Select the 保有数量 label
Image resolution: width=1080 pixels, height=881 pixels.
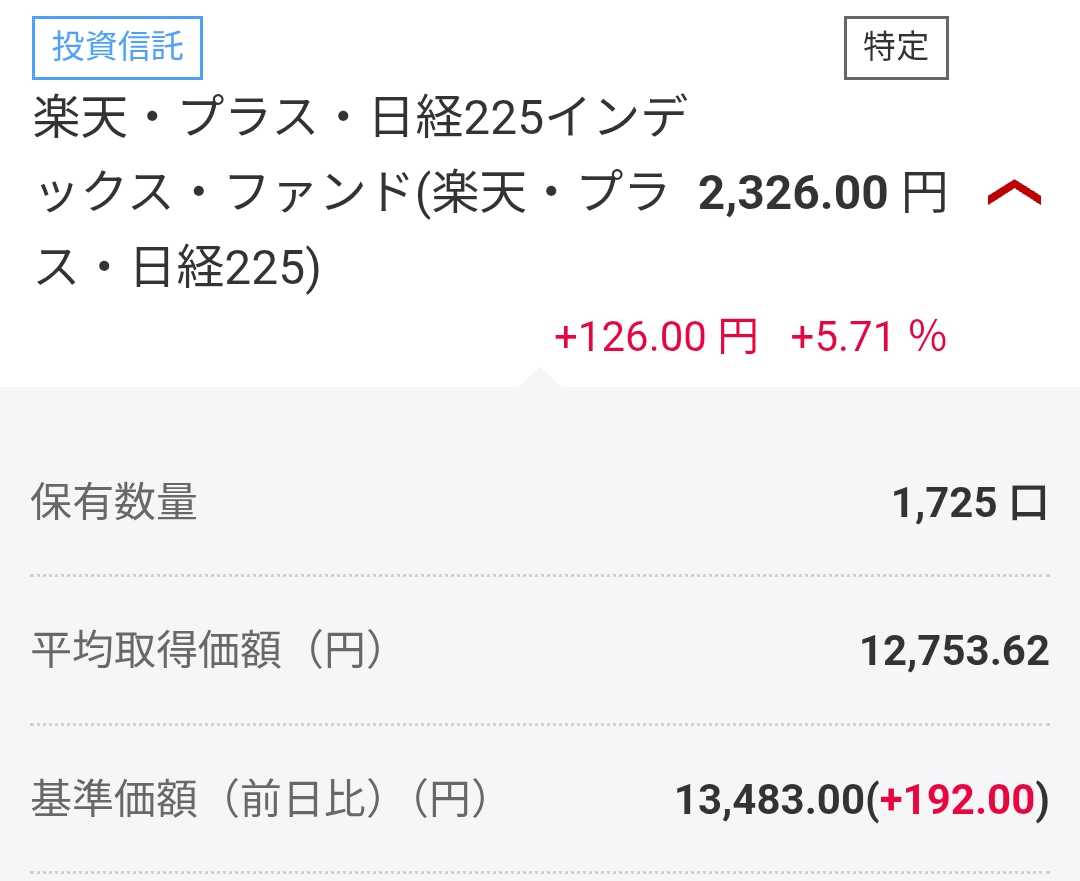(114, 503)
